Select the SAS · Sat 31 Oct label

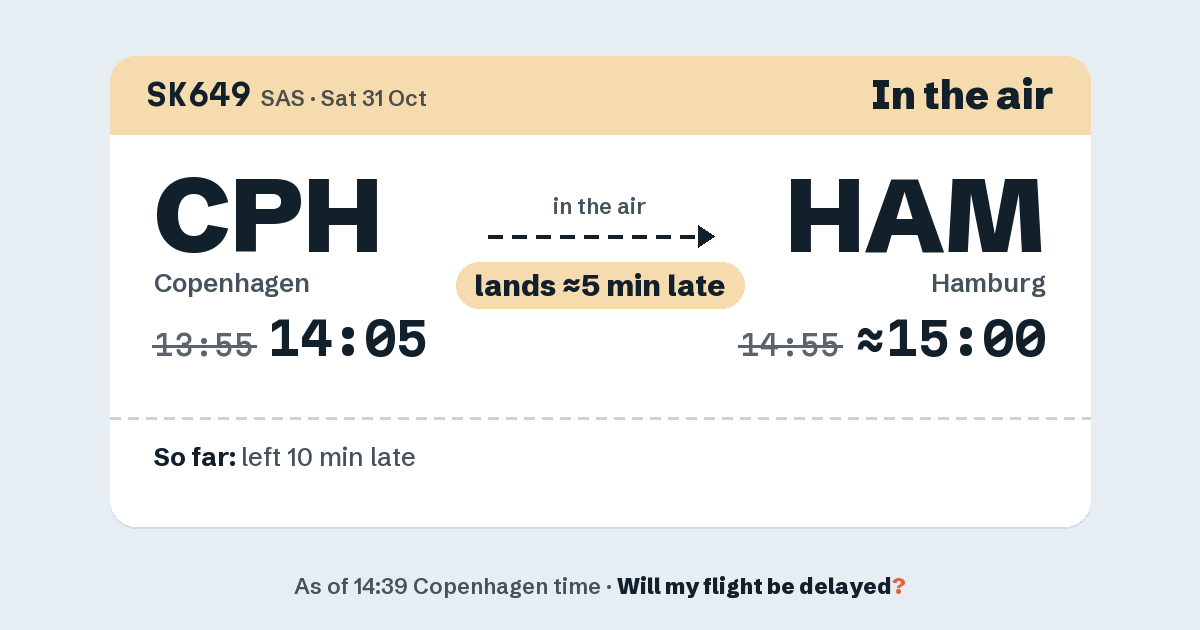344,98
